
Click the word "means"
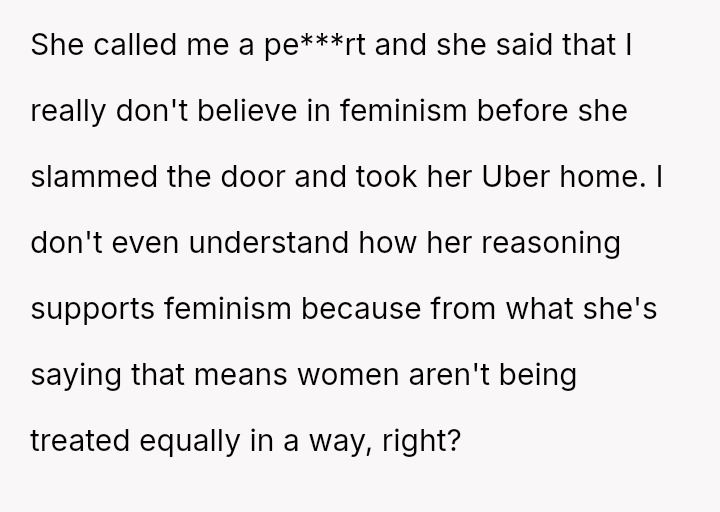tap(241, 376)
